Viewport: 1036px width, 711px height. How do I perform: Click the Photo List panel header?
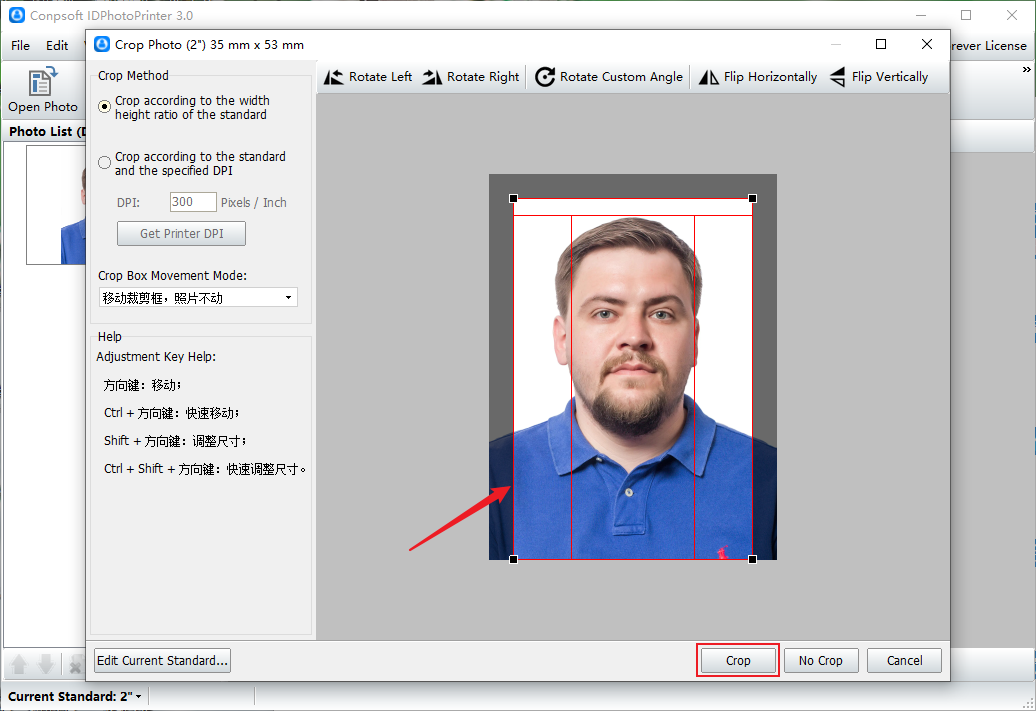click(x=46, y=131)
